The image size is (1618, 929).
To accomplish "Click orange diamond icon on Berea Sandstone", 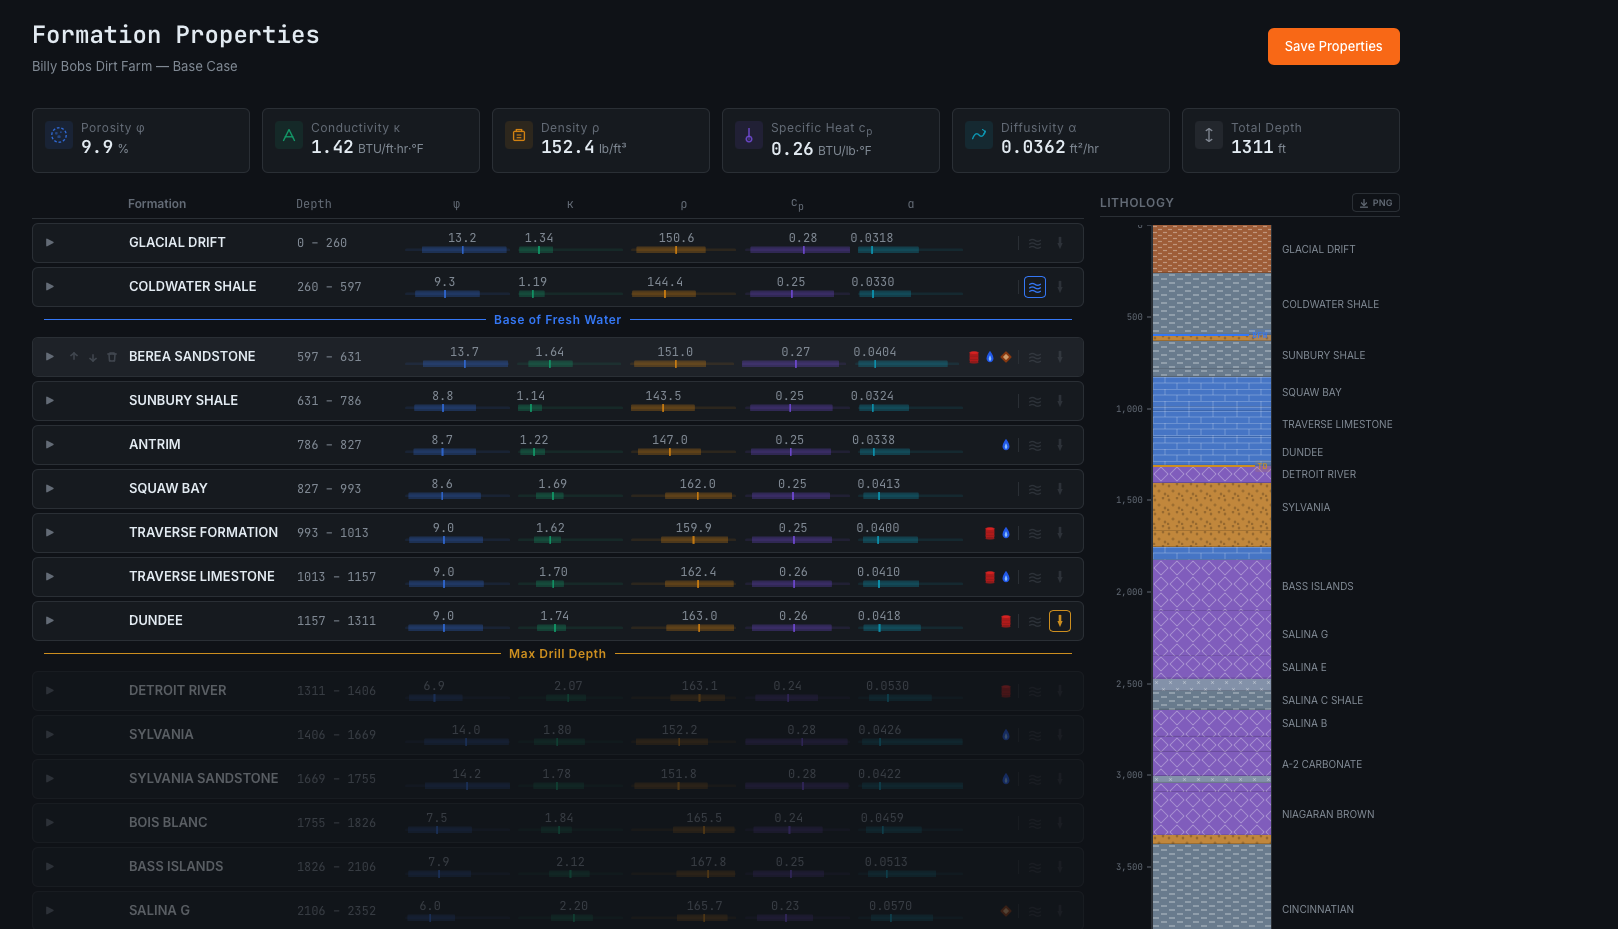I will pos(1006,357).
